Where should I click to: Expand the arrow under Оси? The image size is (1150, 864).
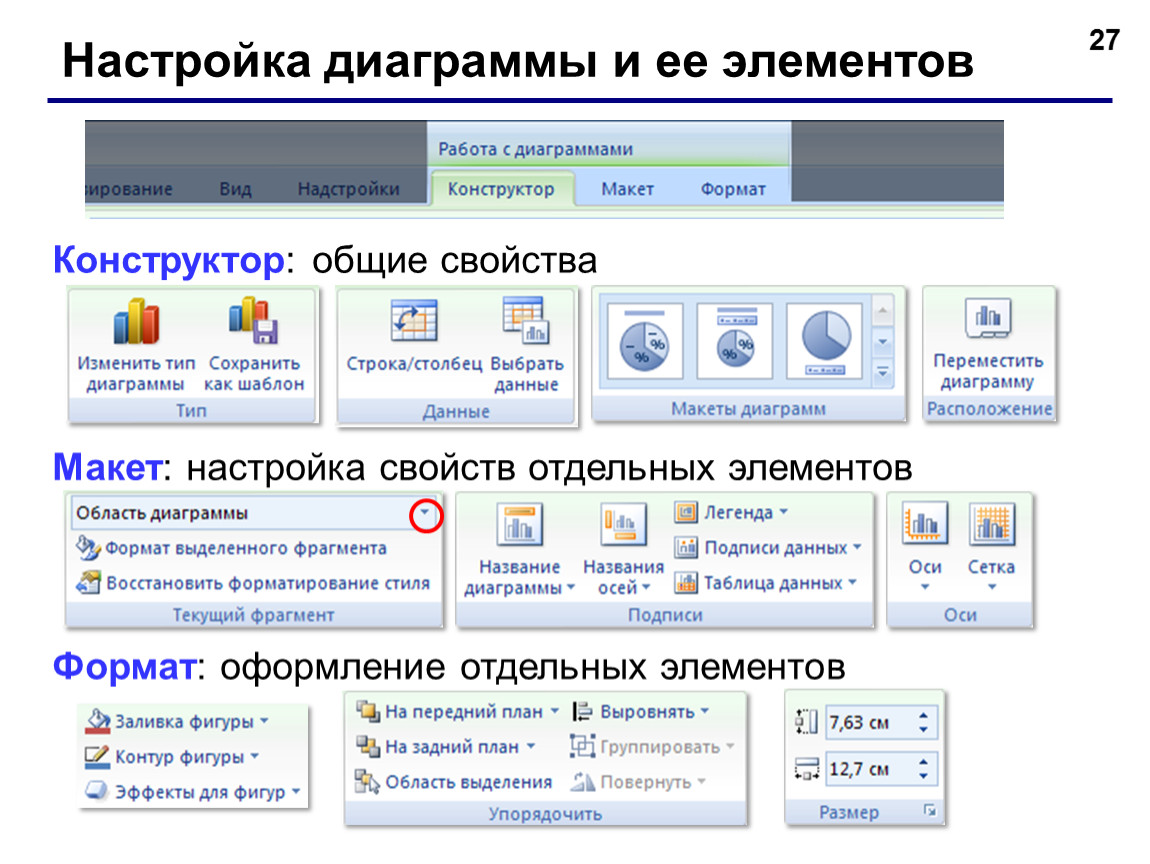925,586
